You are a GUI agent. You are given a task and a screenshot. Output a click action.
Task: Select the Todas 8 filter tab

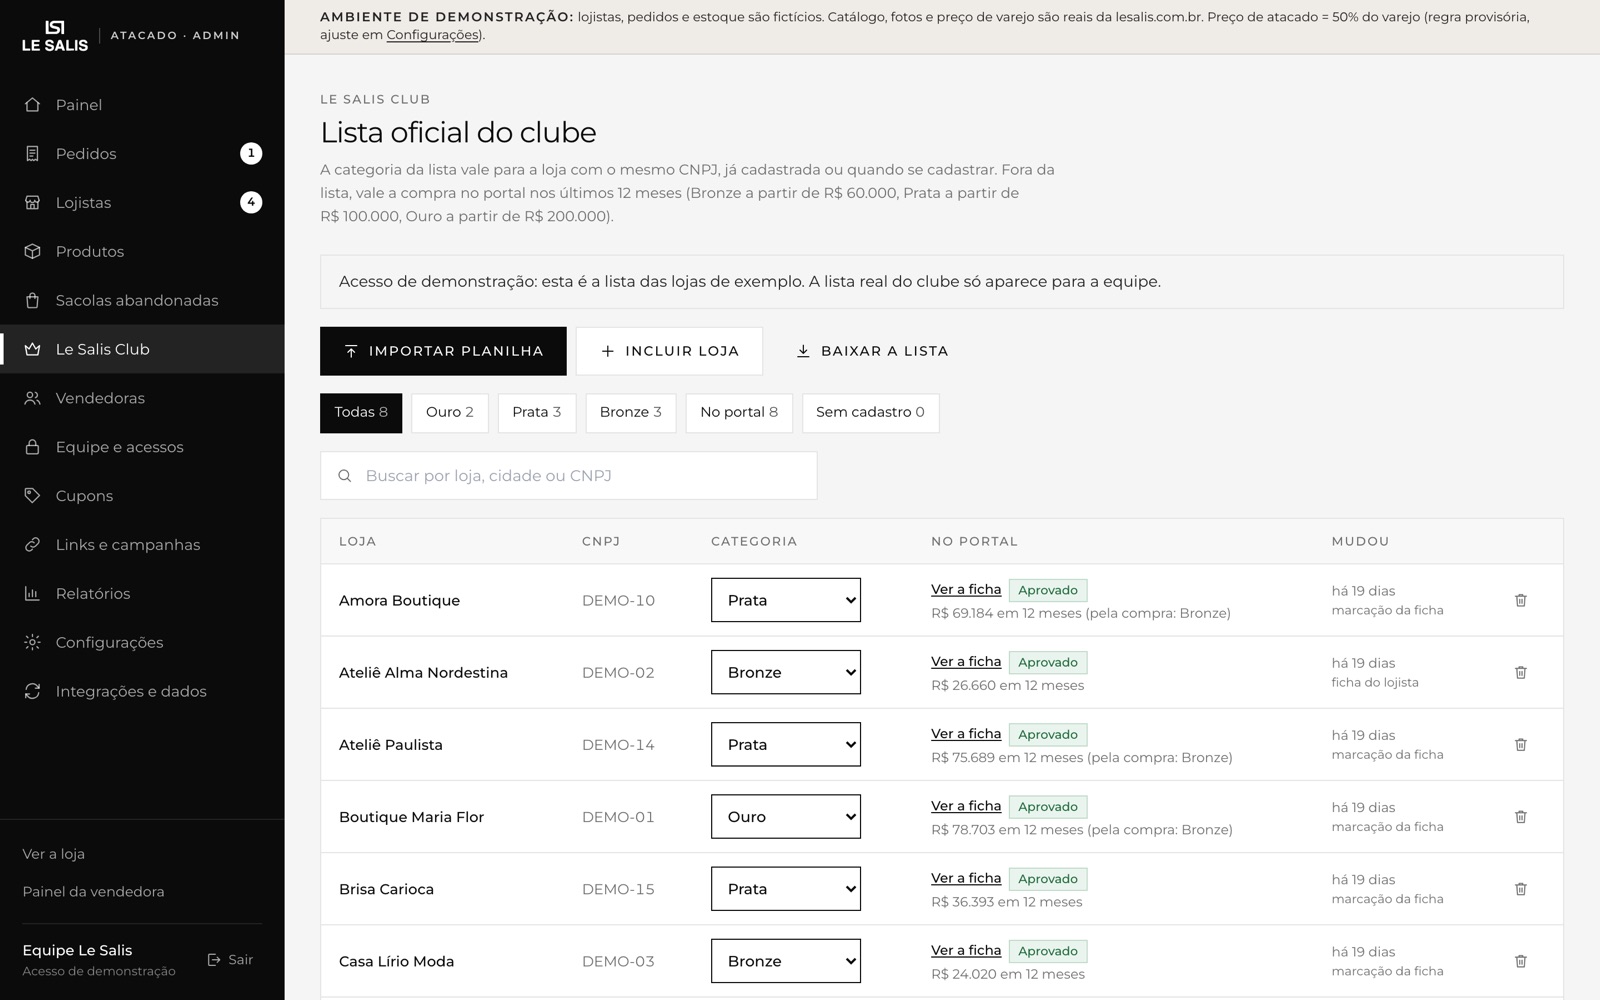(x=361, y=413)
